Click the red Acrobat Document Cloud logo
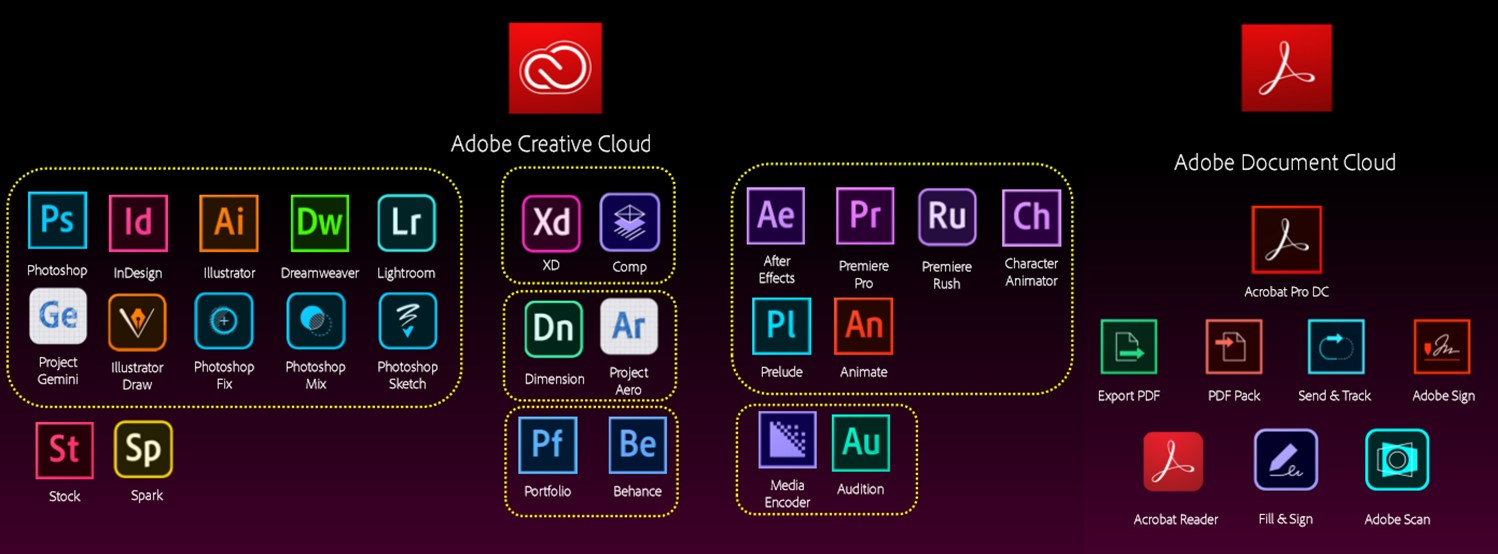 (1287, 67)
